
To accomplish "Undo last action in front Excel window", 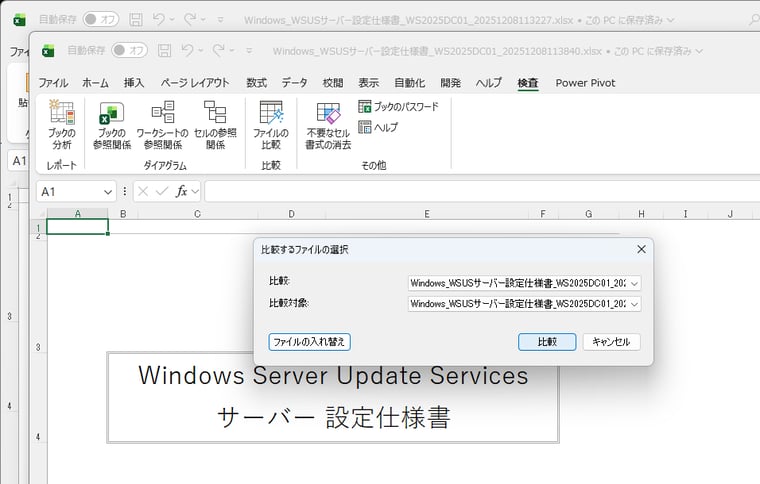I will [x=187, y=50].
